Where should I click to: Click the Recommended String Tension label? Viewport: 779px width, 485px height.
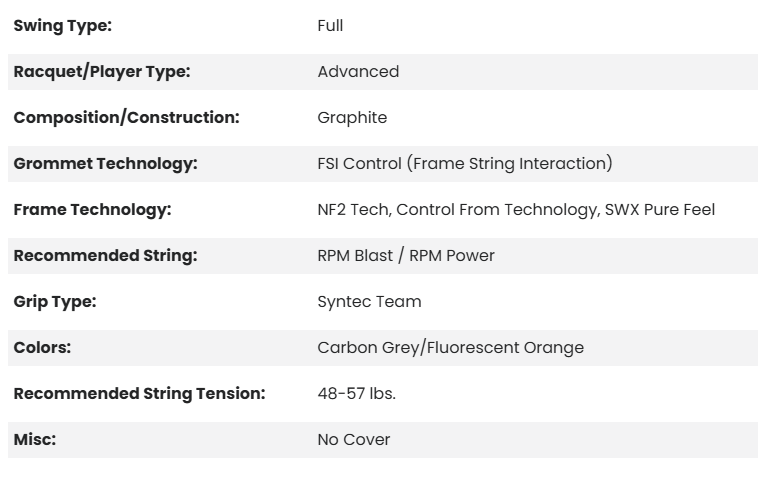pyautogui.click(x=139, y=394)
